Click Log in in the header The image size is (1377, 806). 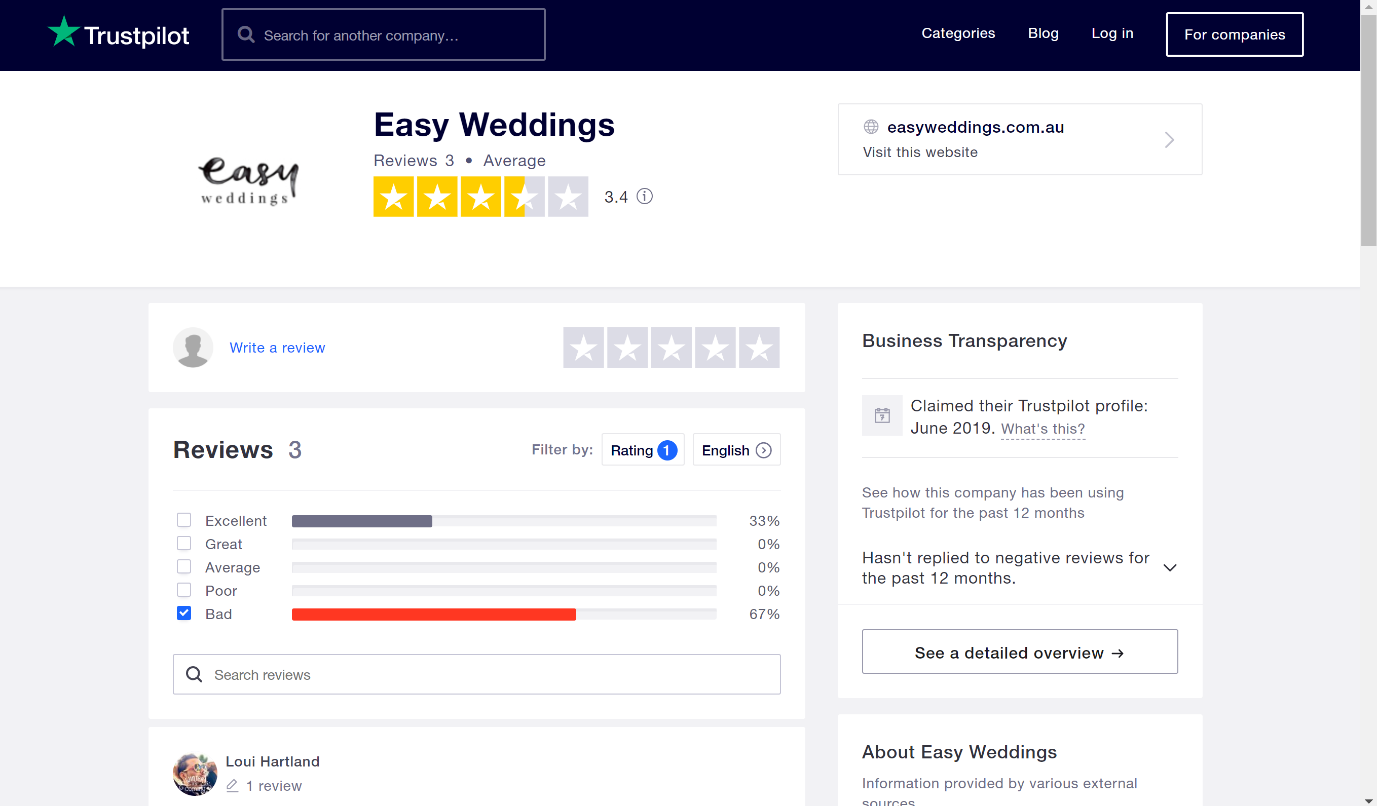1112,33
